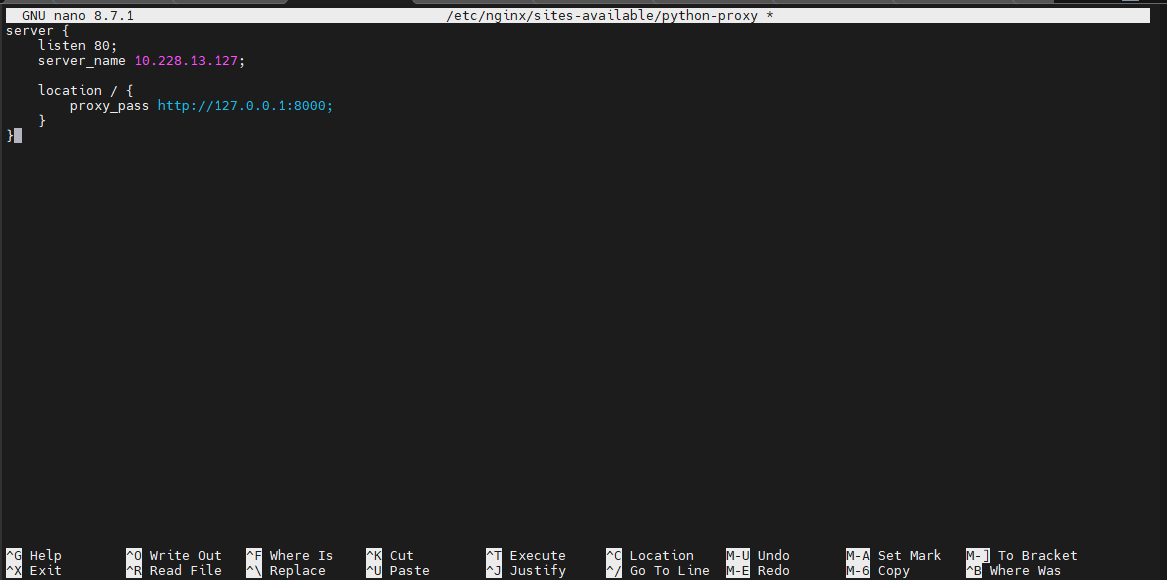Click the server_name directive keyword
The height and width of the screenshot is (580, 1167).
point(82,60)
